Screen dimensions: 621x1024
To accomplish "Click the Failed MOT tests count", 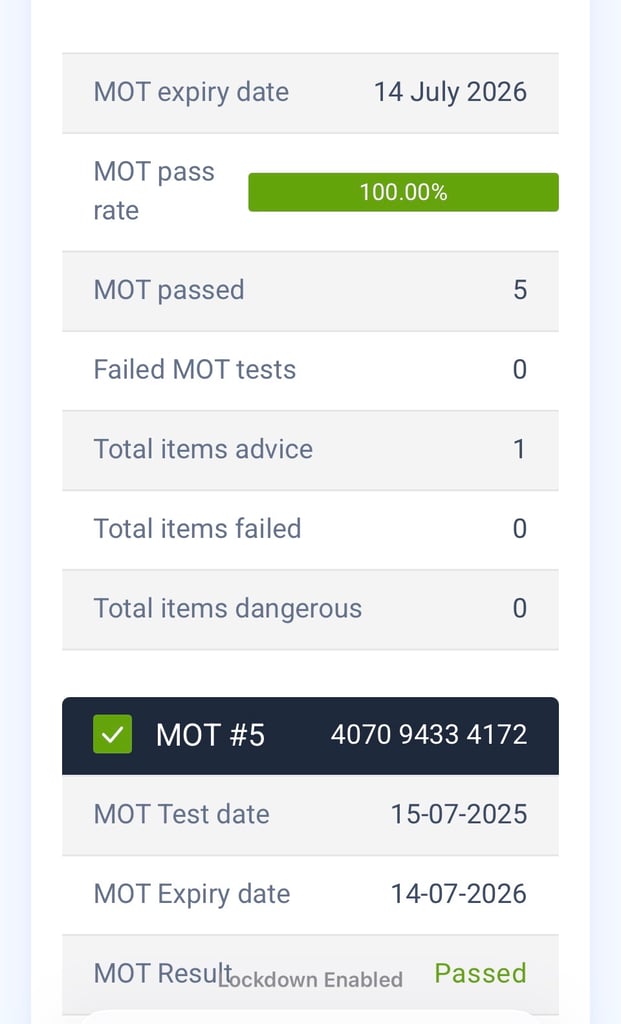I will coord(519,369).
